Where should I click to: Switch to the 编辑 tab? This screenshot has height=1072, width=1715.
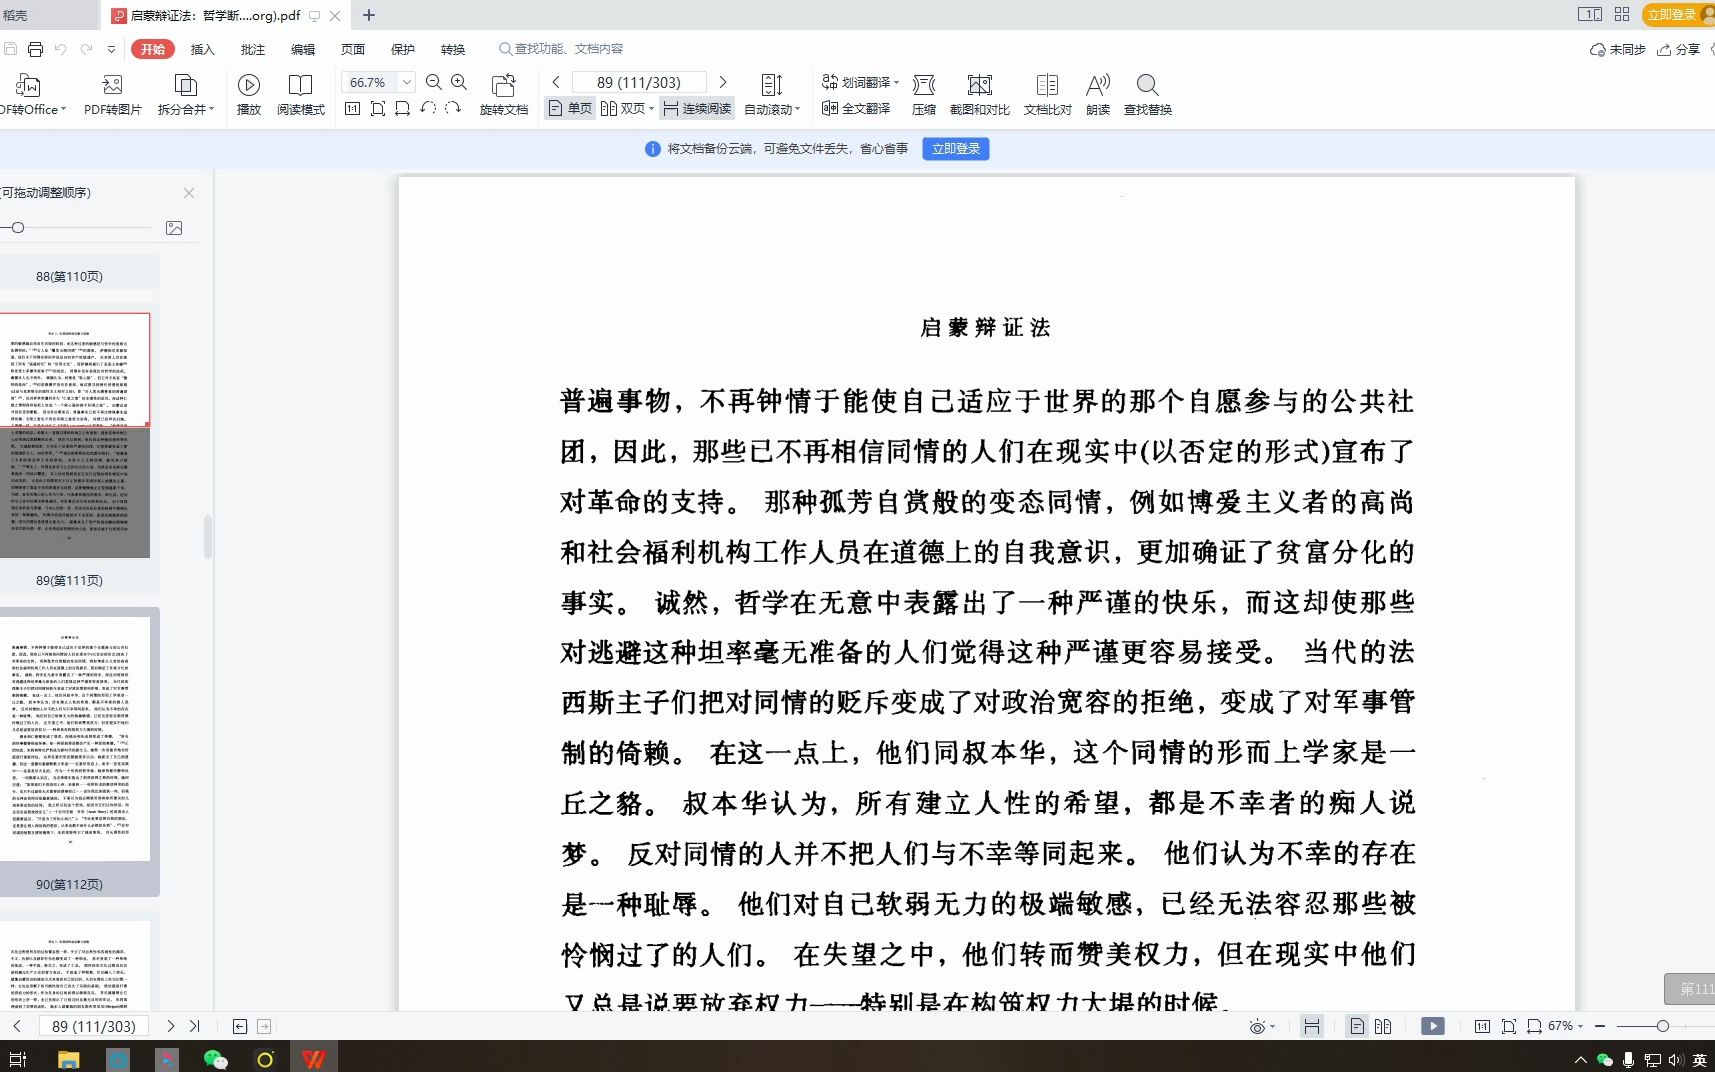(x=303, y=49)
